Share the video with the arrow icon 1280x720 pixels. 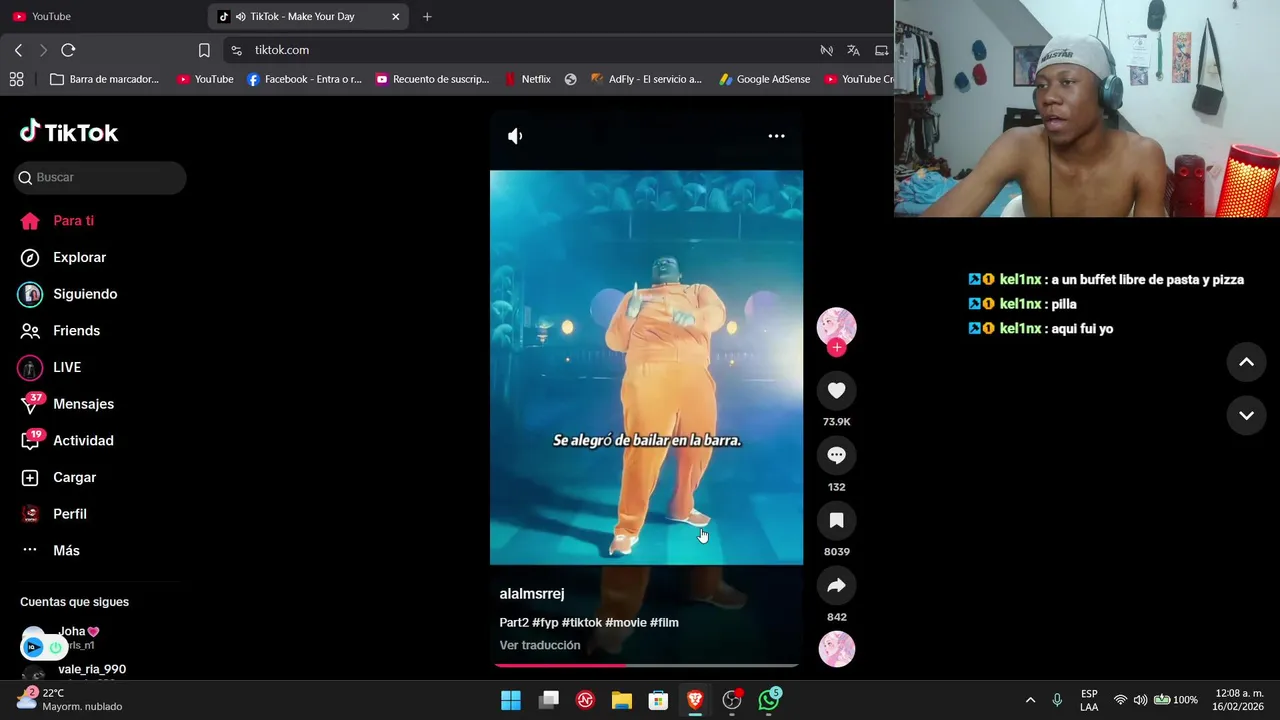(x=837, y=586)
